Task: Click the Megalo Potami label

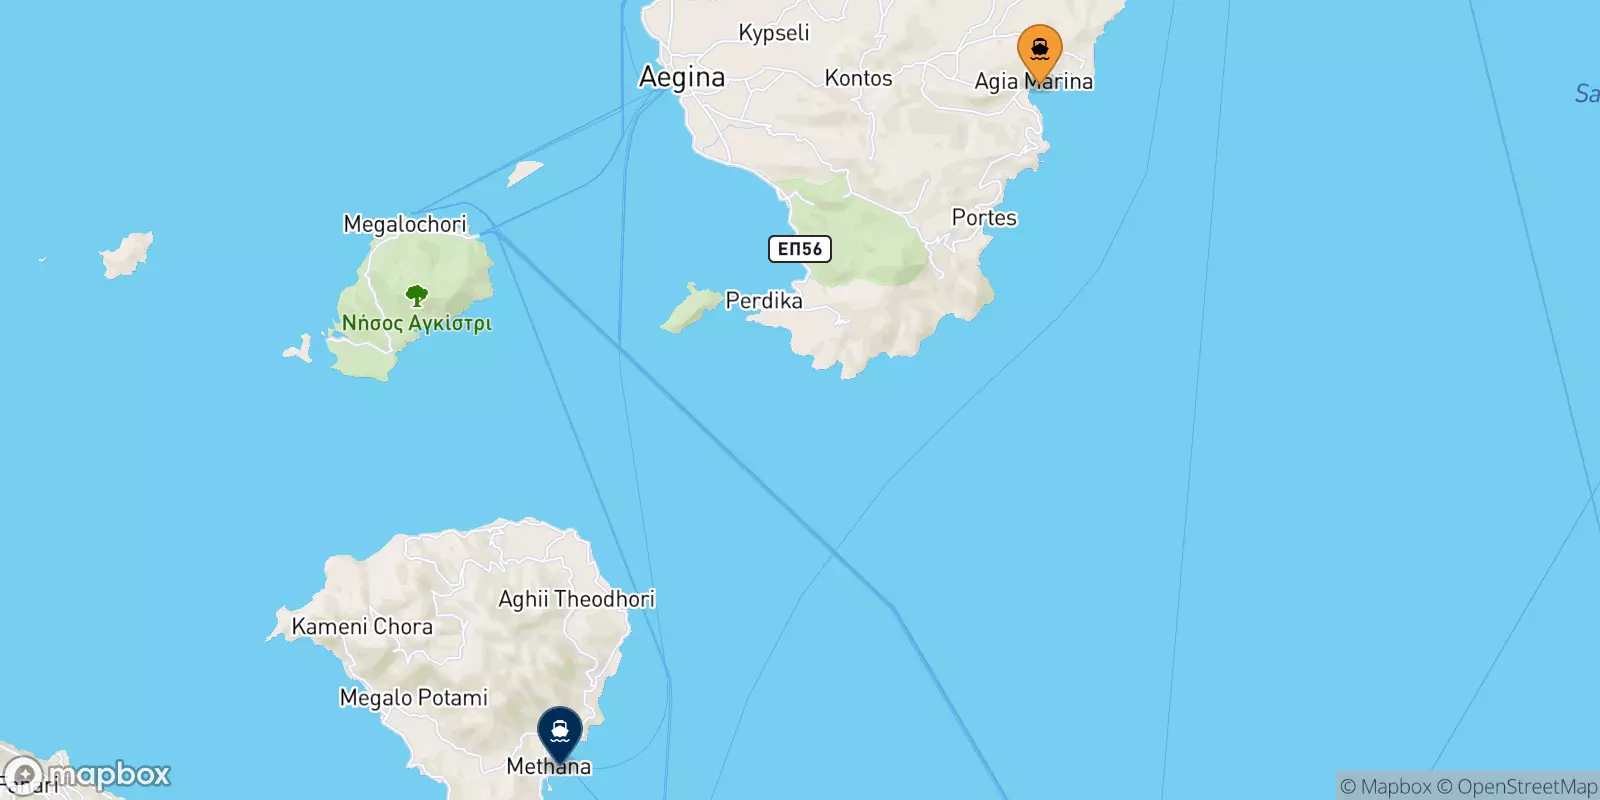Action: (414, 698)
